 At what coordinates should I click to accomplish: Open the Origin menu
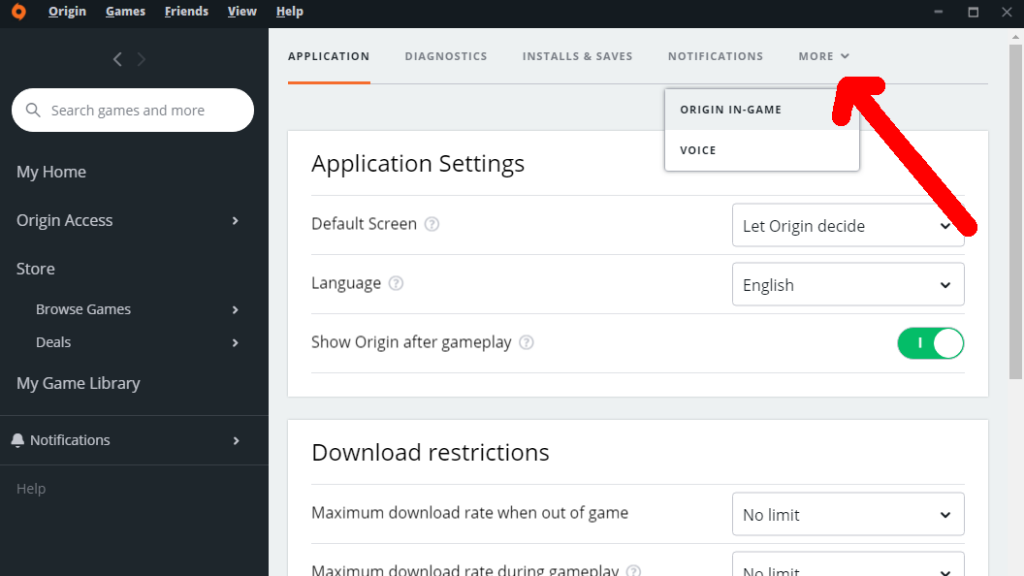coord(67,12)
